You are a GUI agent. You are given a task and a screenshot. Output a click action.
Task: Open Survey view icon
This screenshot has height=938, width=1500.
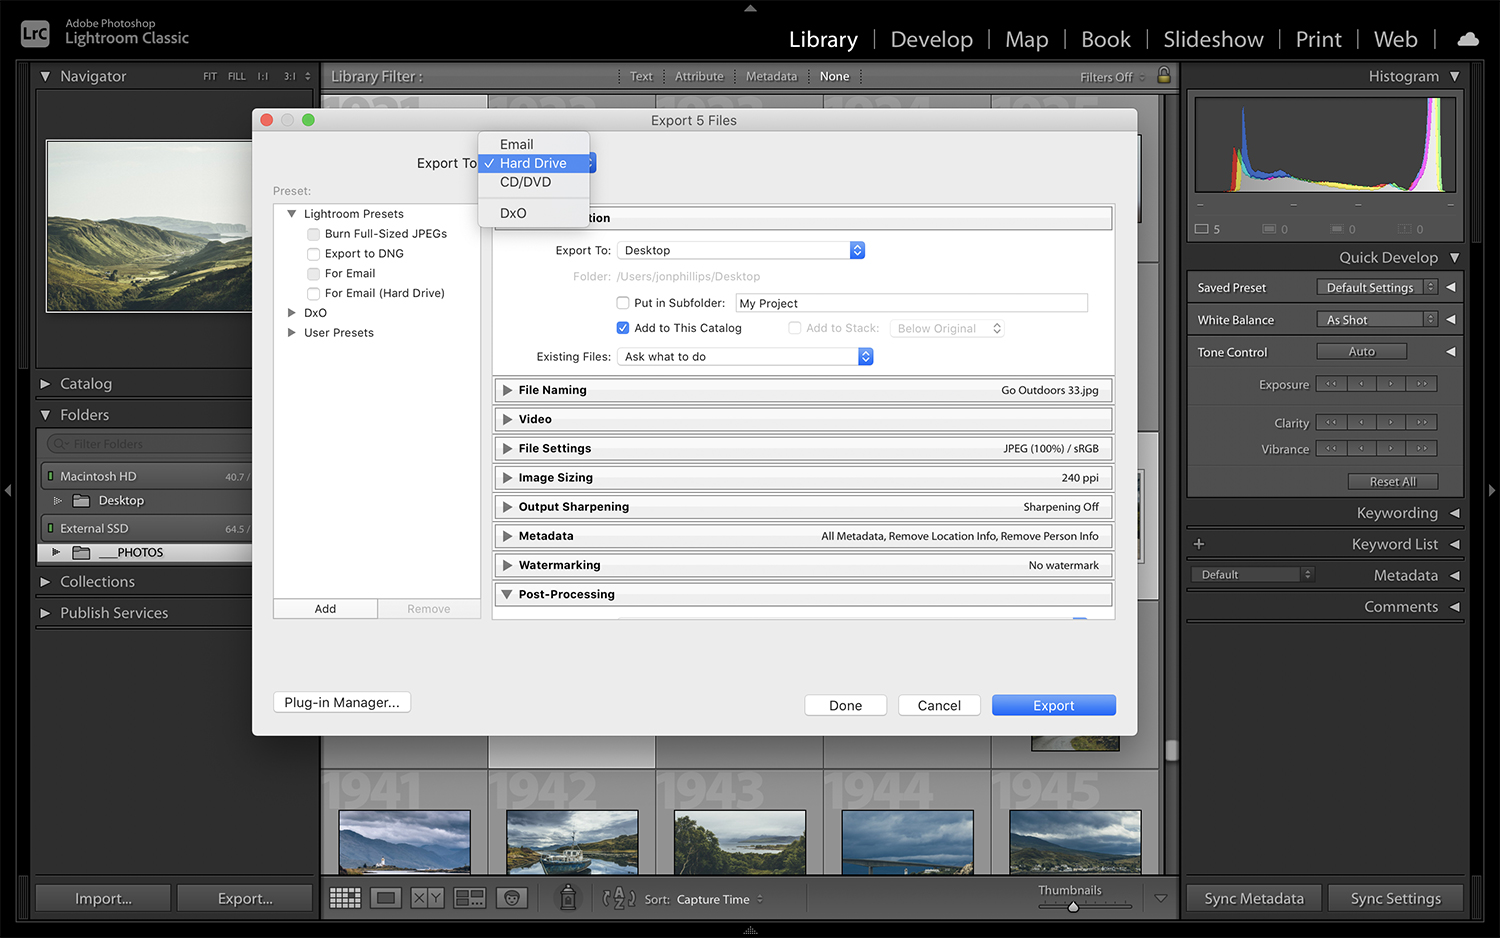click(x=470, y=898)
